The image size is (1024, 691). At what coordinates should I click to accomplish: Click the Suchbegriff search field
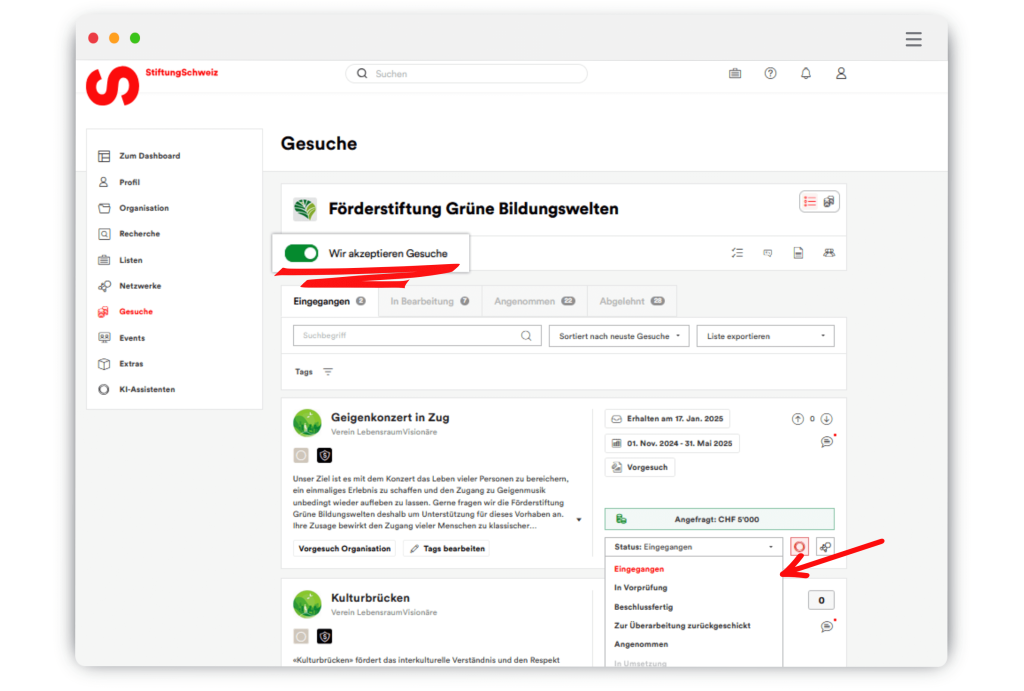click(407, 337)
